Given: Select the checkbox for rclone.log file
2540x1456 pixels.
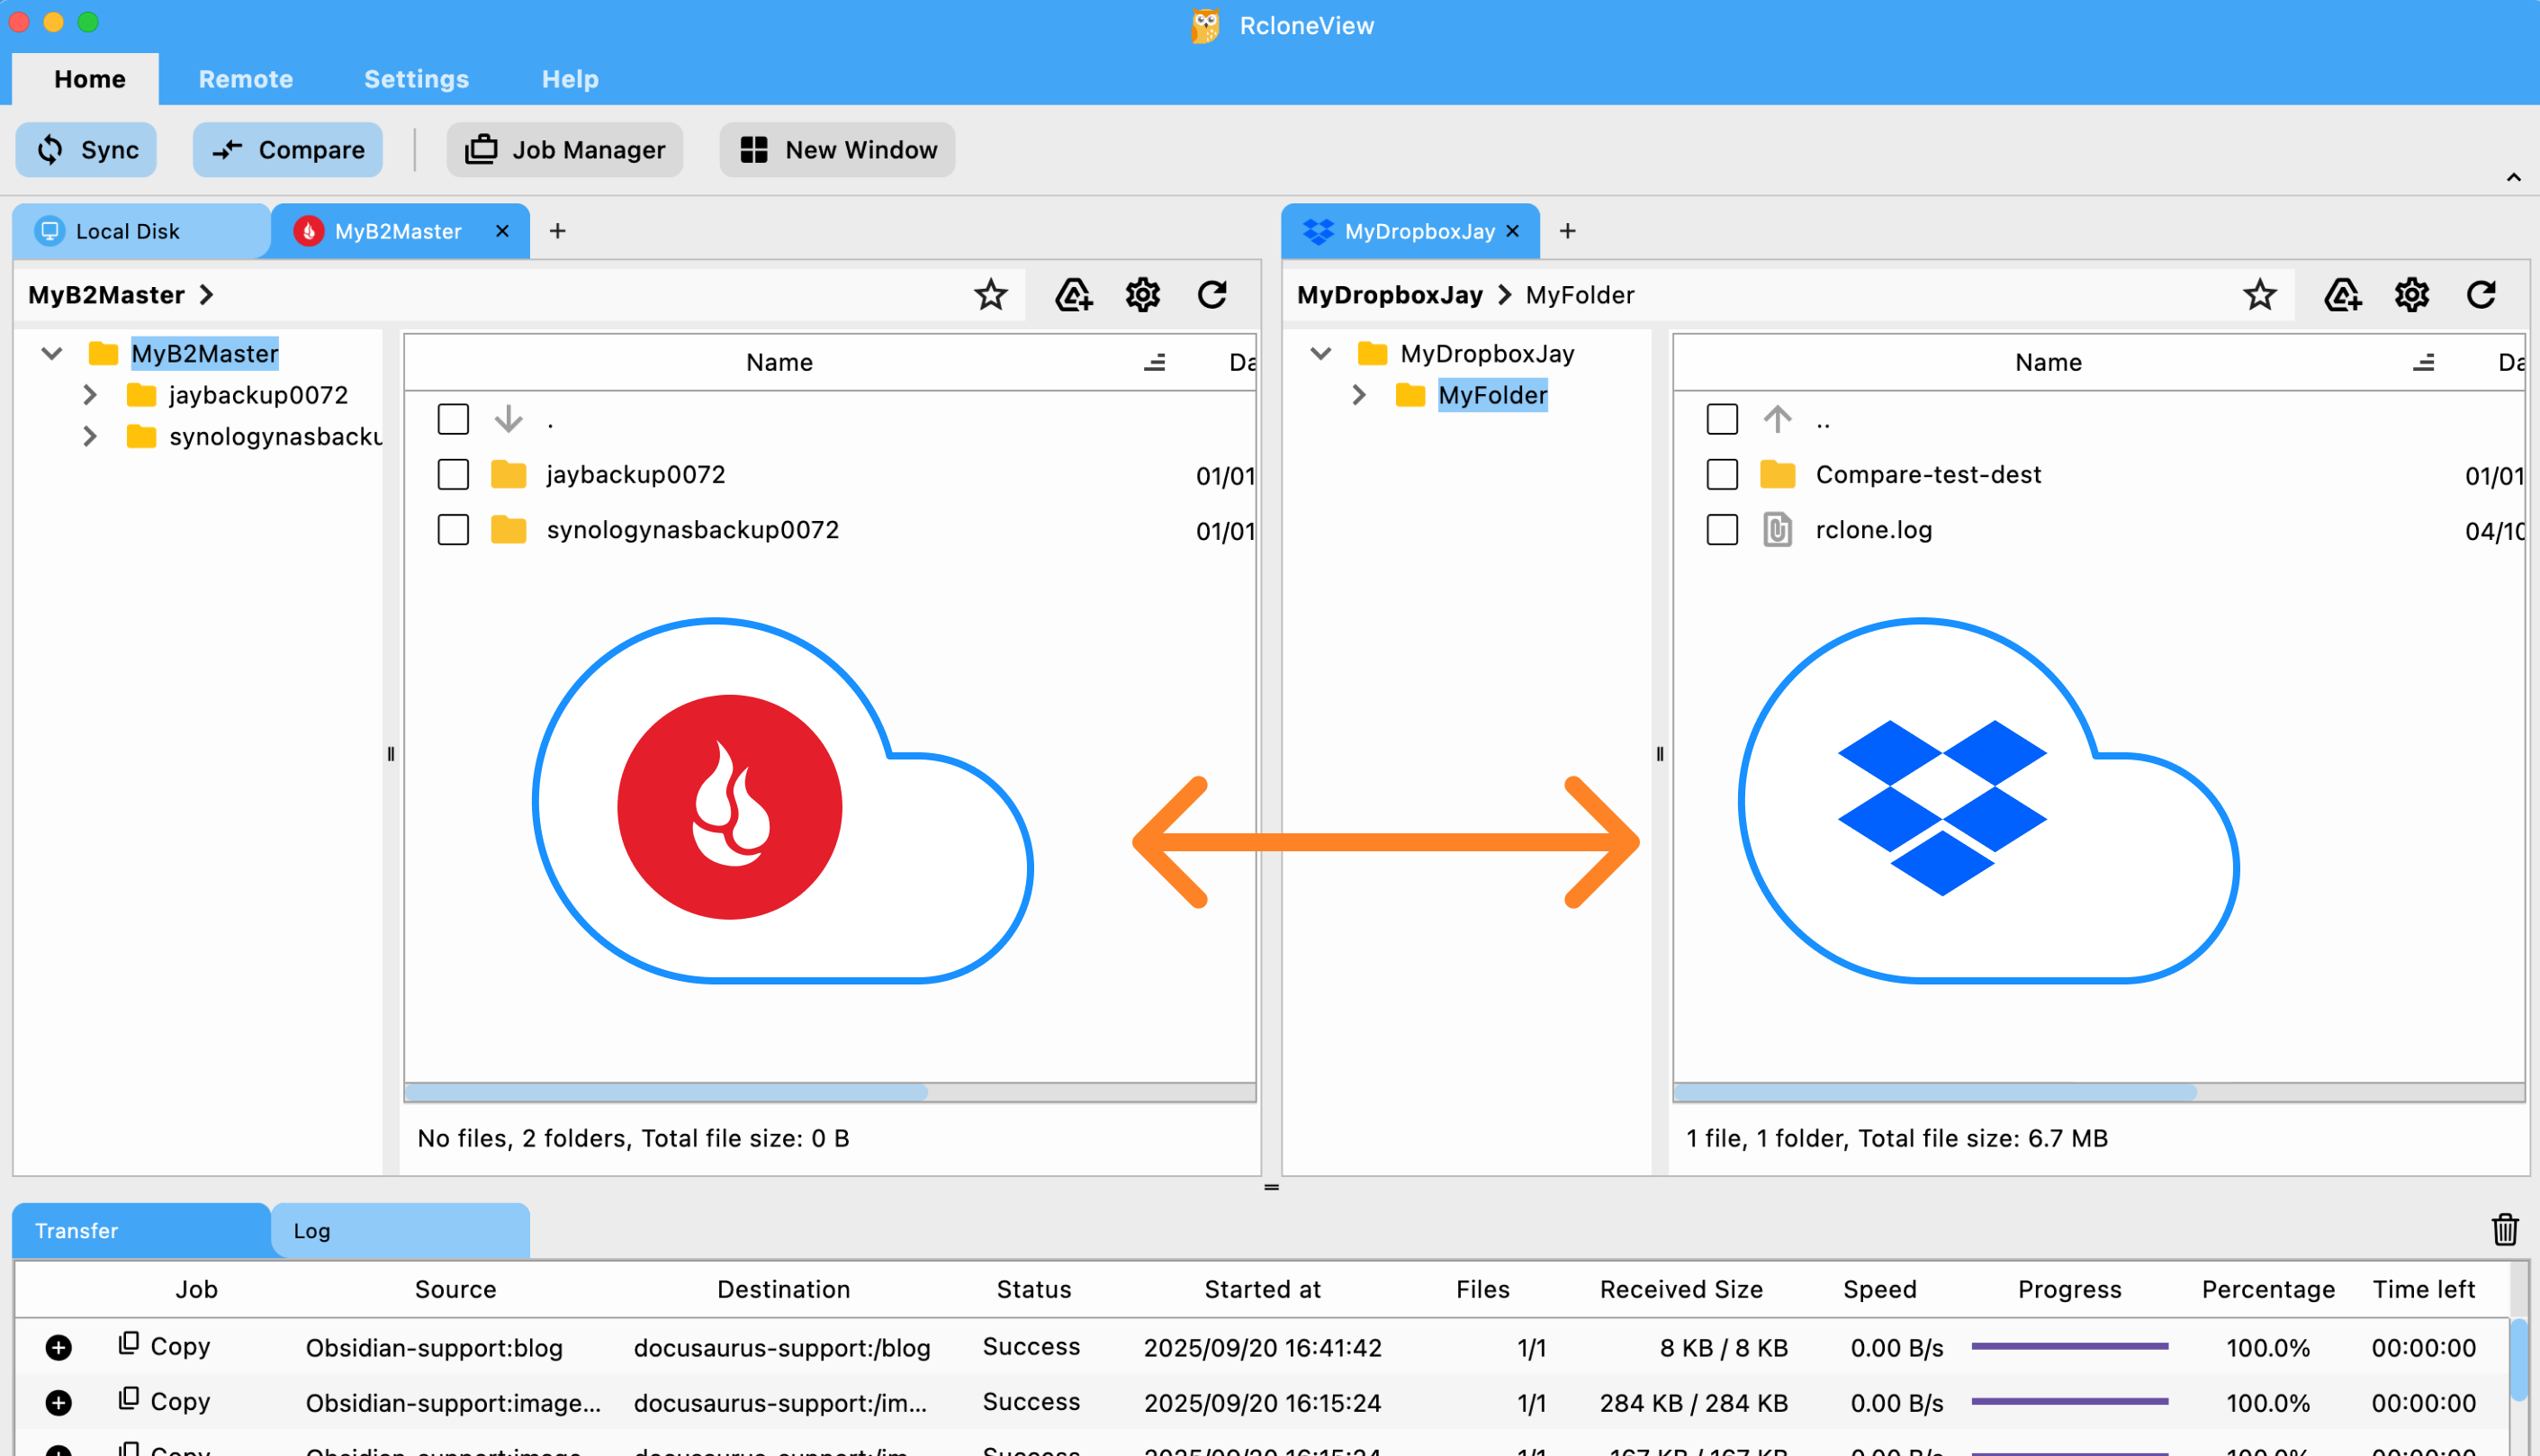Looking at the screenshot, I should (1722, 529).
